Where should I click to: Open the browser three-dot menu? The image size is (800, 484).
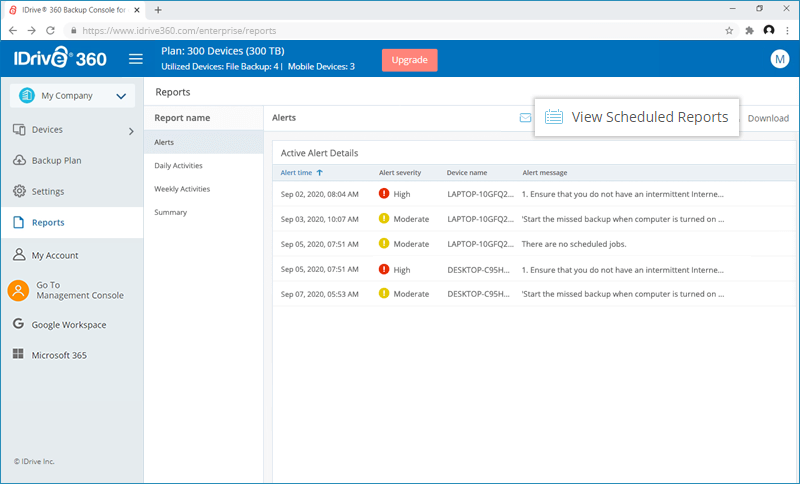point(788,31)
